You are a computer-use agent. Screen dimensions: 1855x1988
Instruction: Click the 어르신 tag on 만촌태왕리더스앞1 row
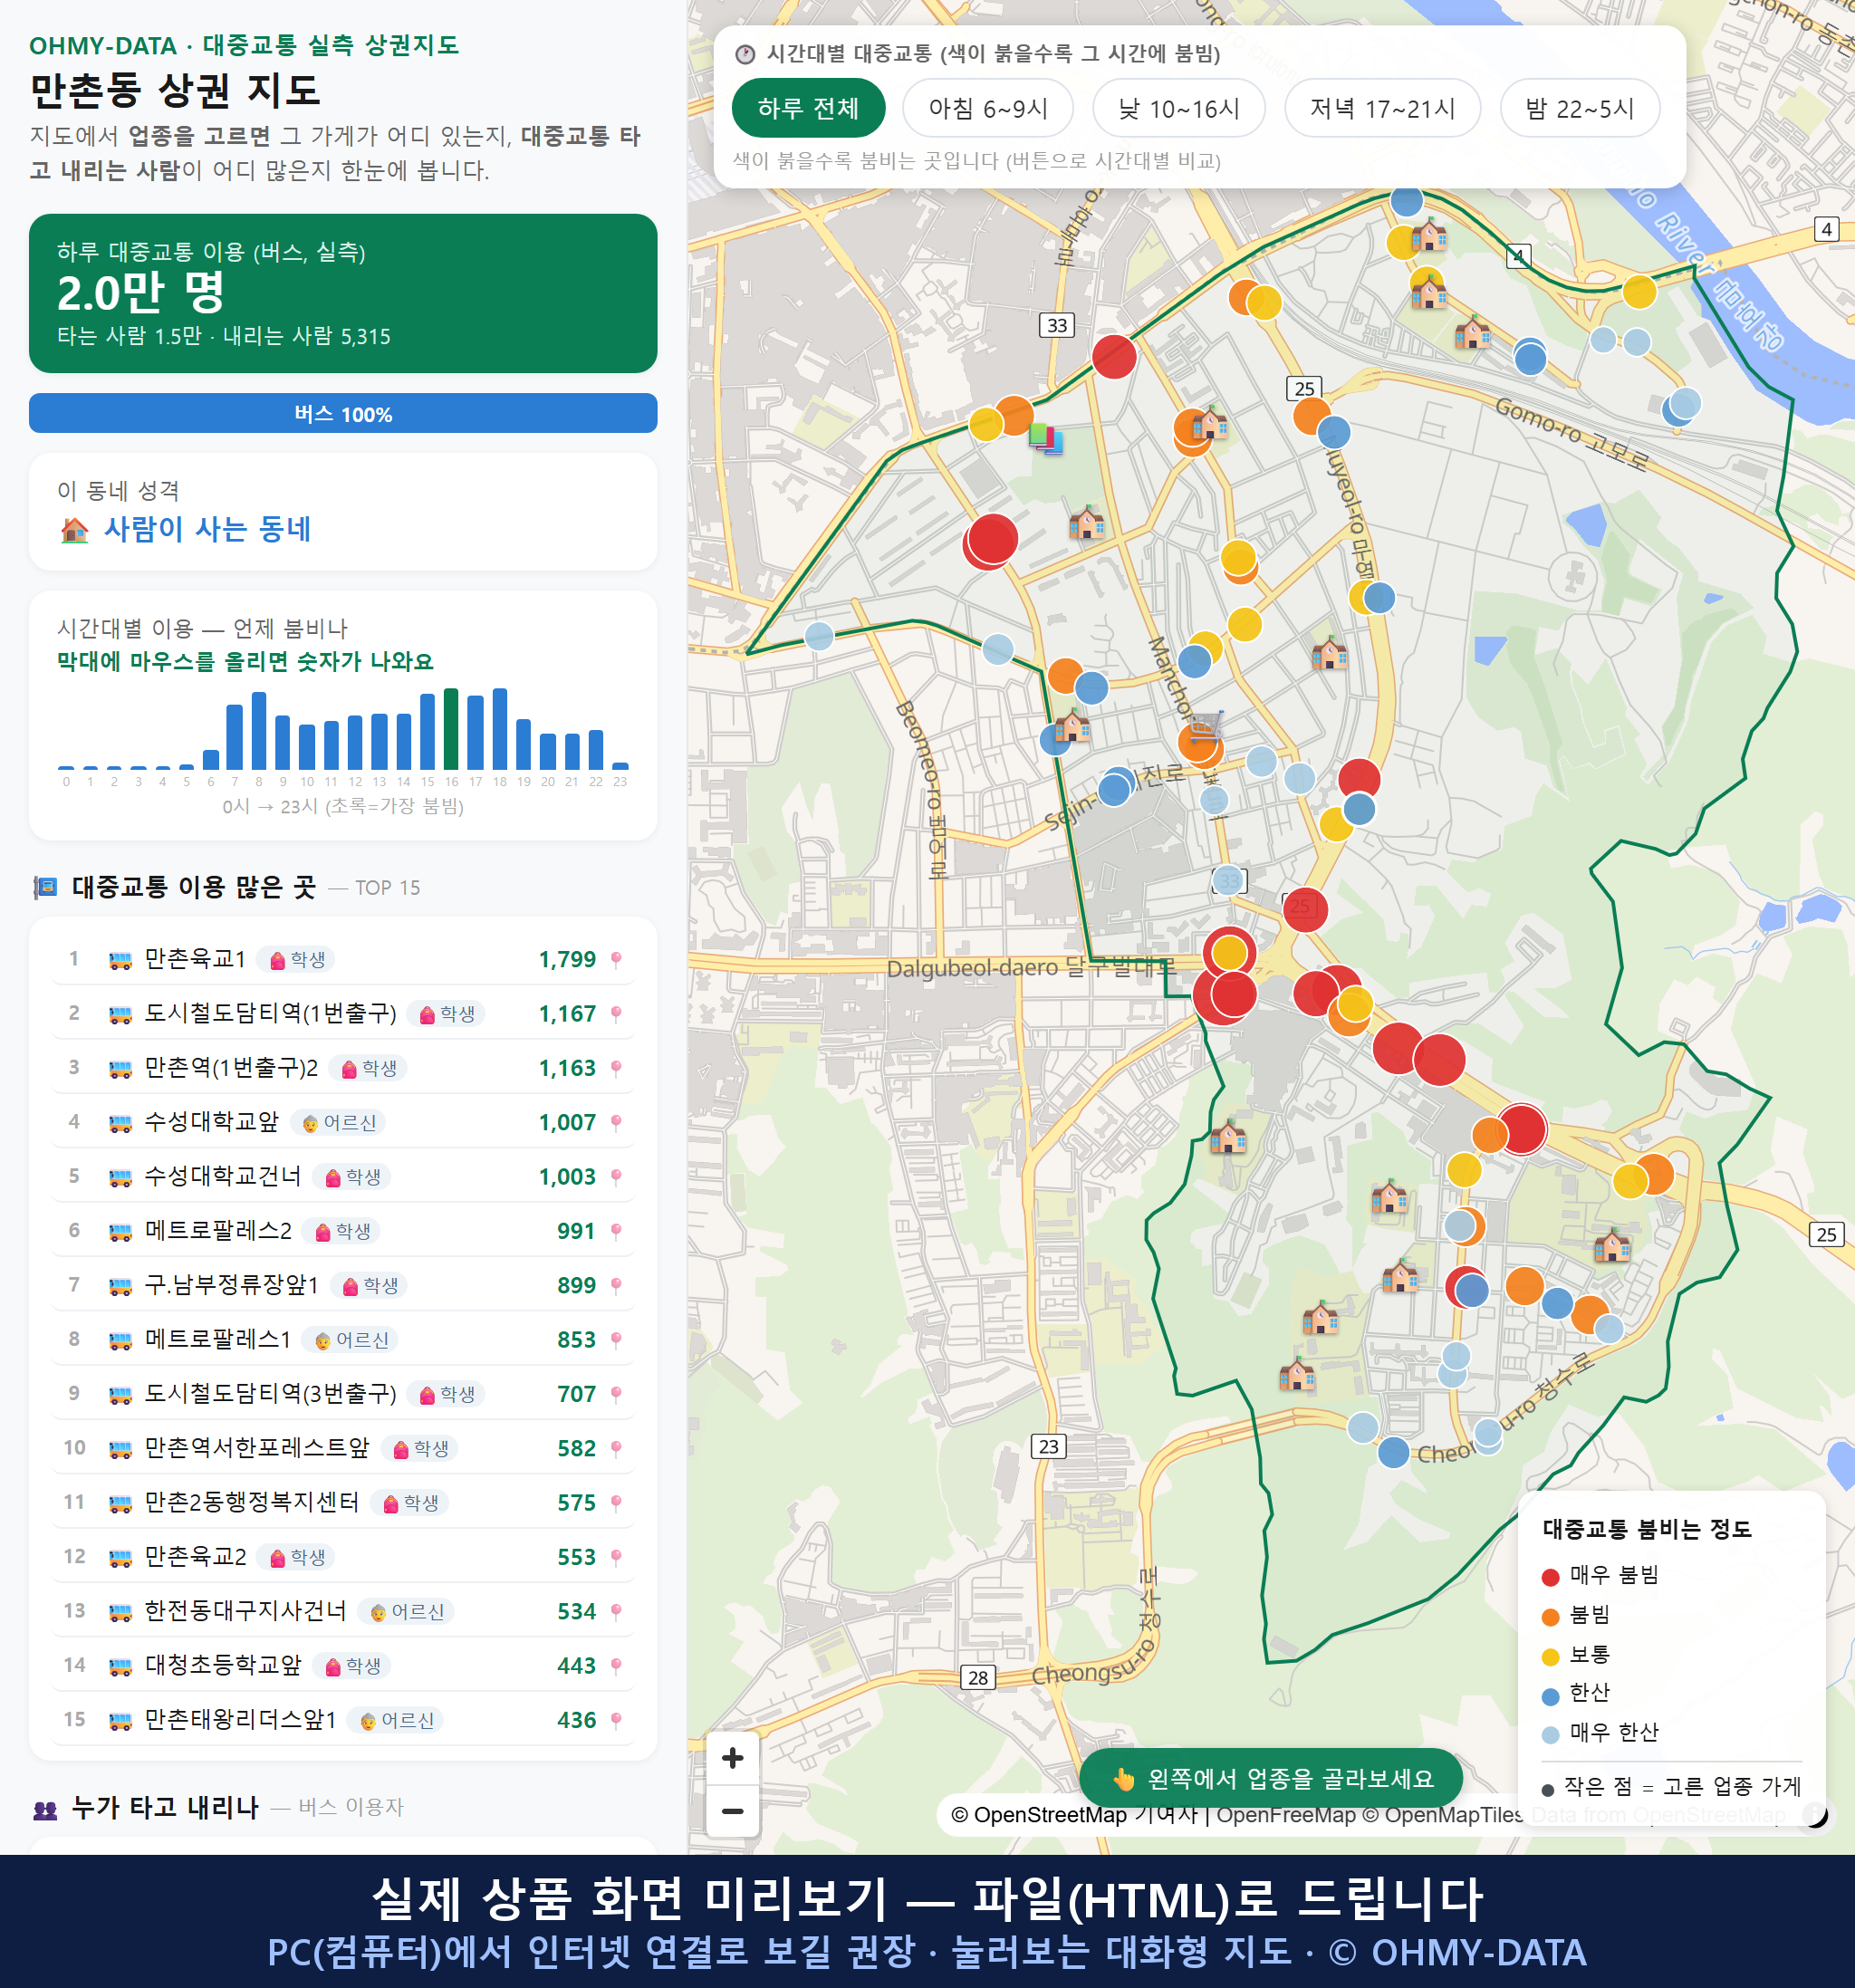click(396, 1720)
